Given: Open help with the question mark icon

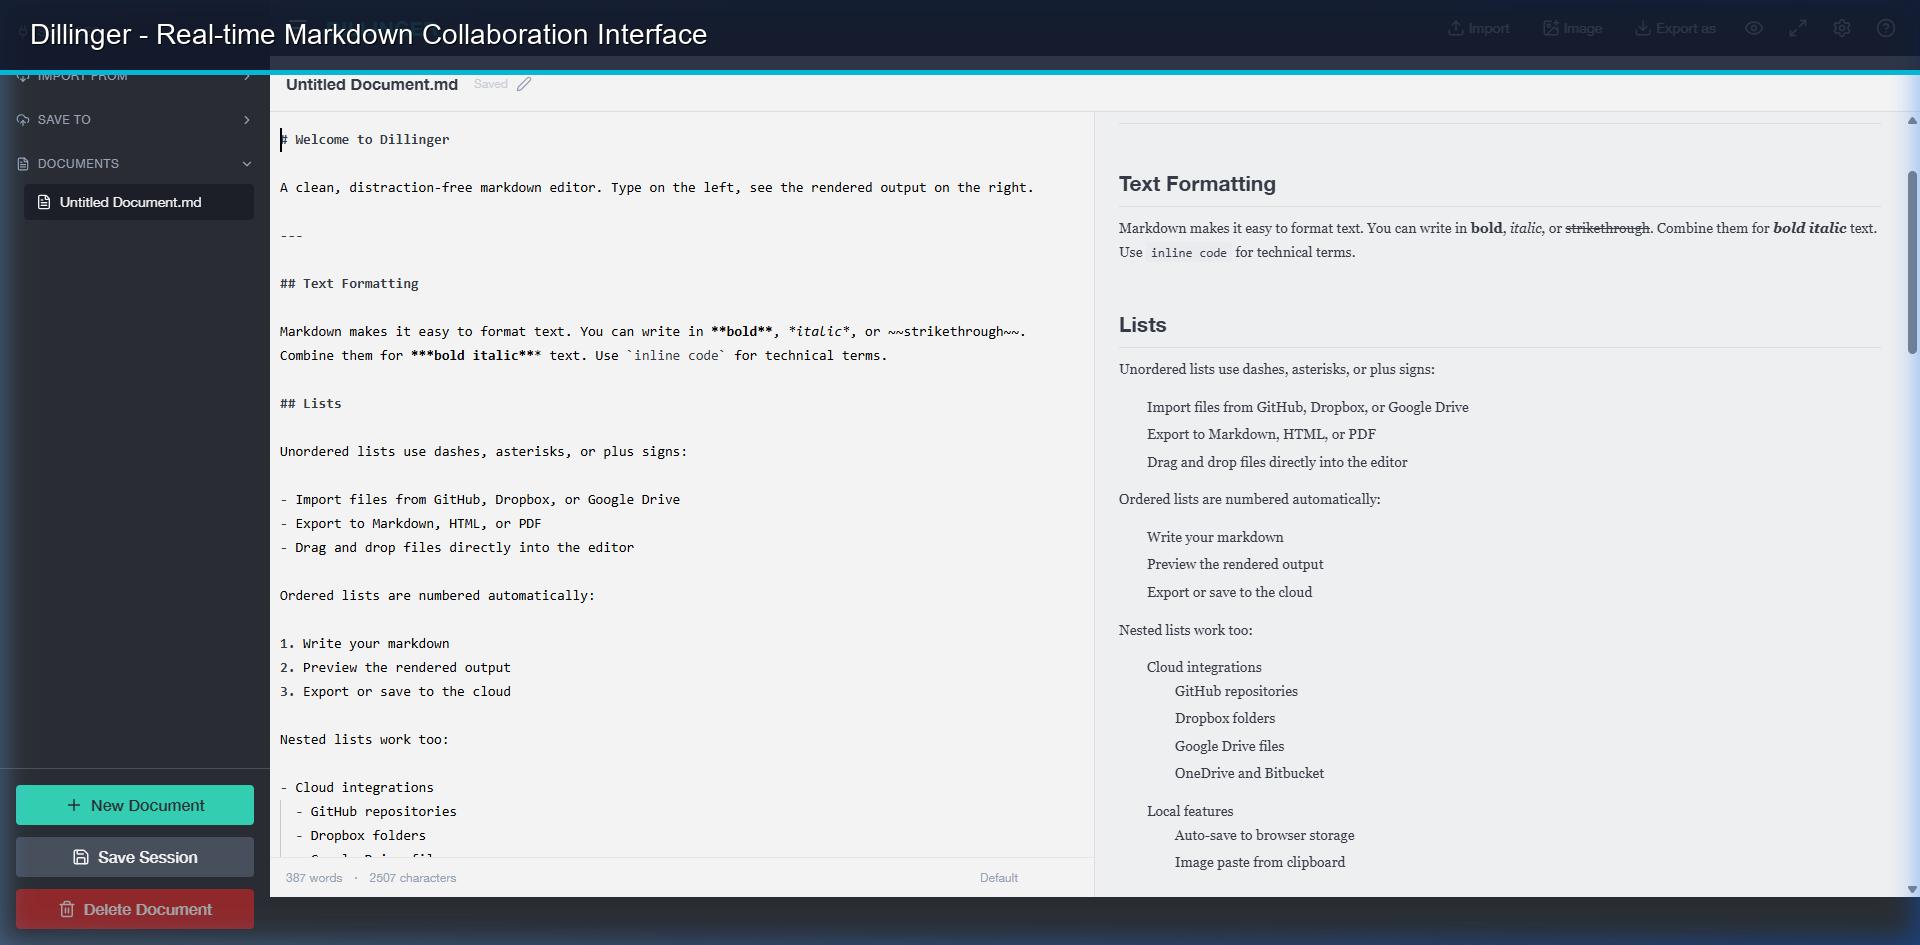Looking at the screenshot, I should [1886, 28].
